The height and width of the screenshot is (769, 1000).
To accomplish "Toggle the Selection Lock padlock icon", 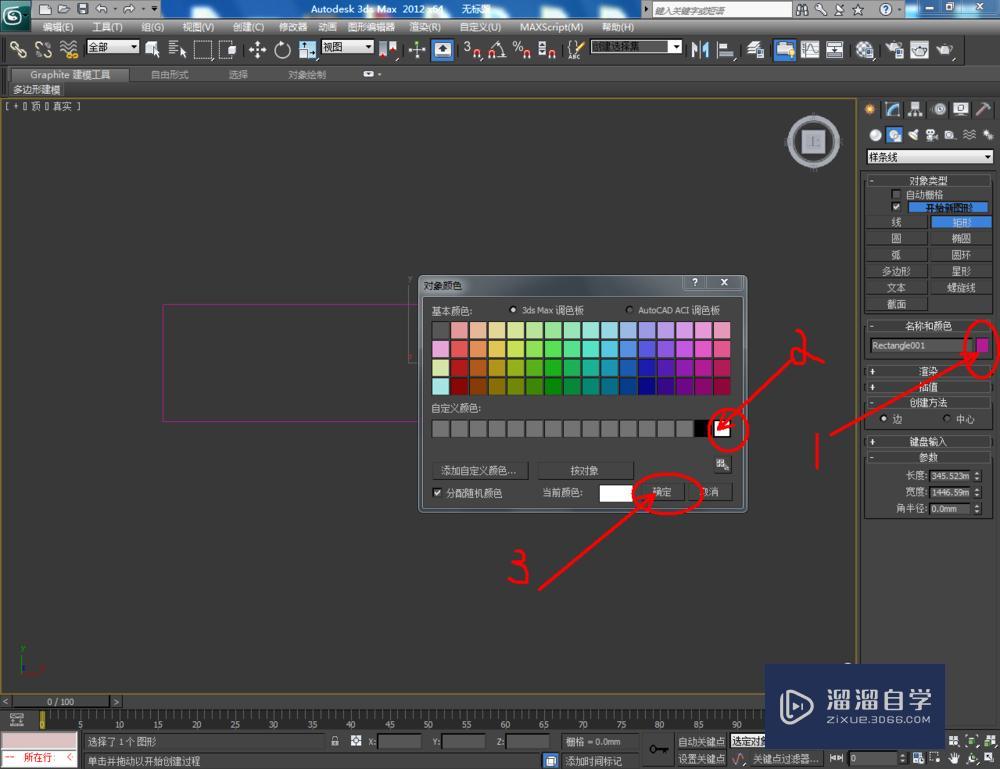I will [x=335, y=741].
